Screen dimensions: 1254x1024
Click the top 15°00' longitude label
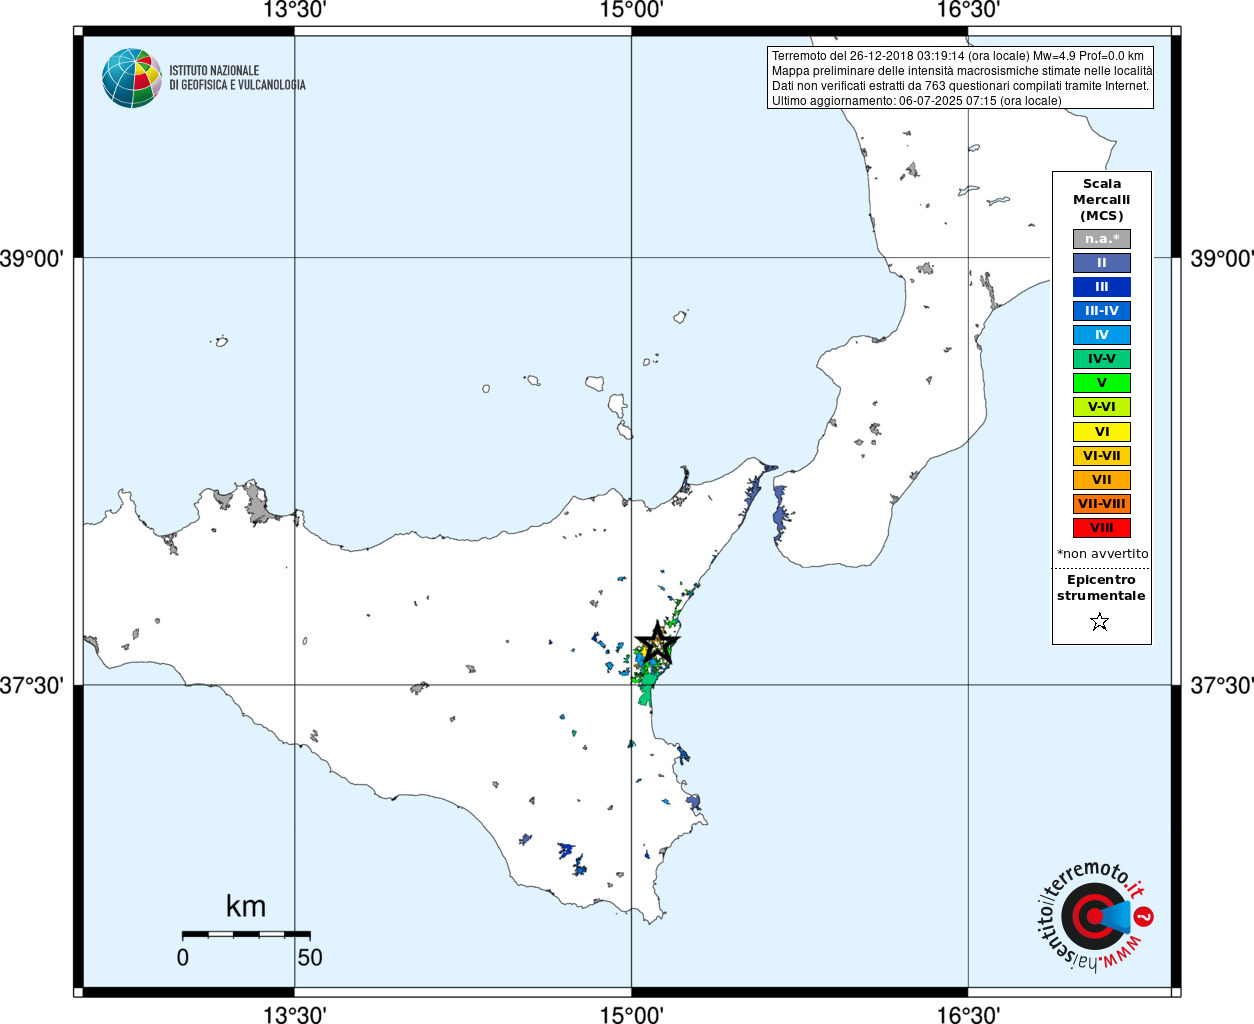click(631, 10)
